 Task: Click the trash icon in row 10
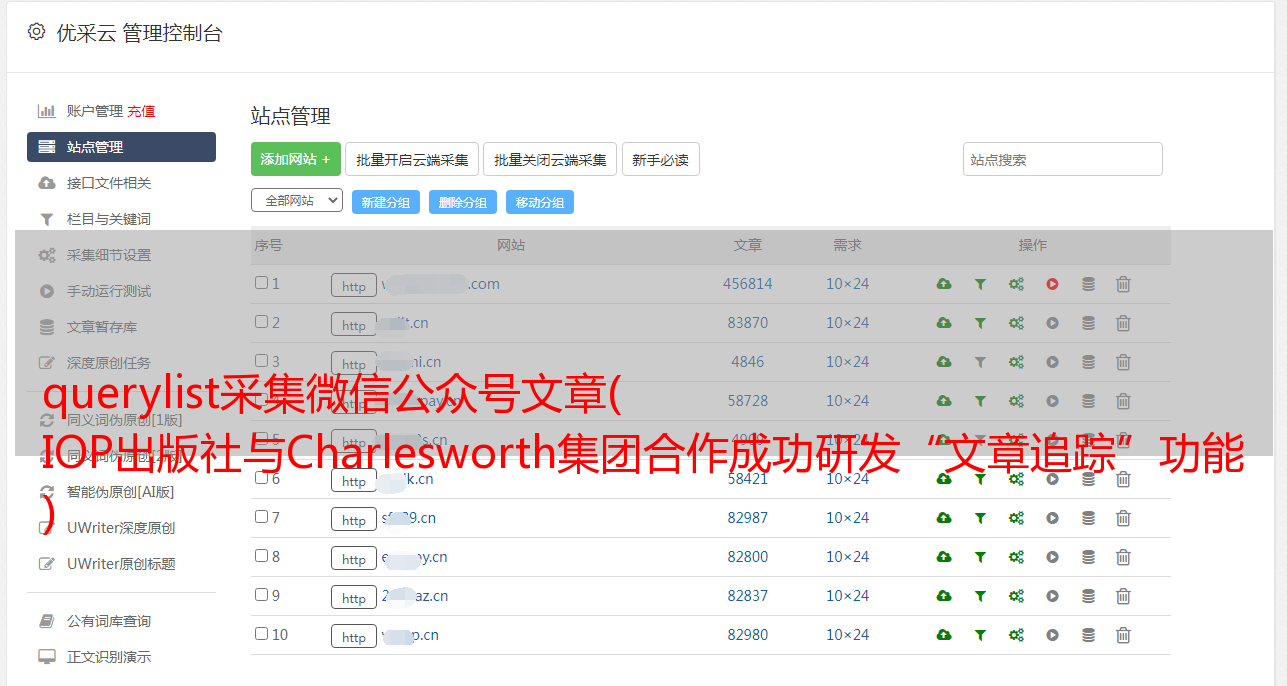(1123, 635)
